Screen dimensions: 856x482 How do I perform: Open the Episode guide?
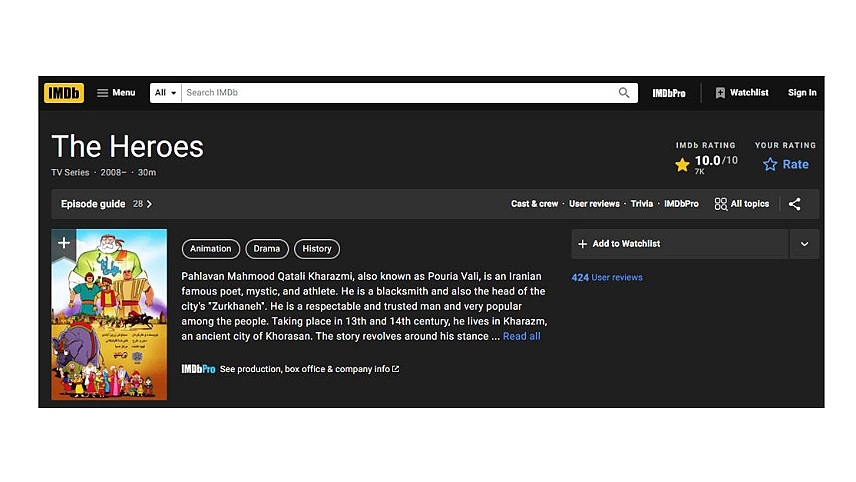coord(106,204)
